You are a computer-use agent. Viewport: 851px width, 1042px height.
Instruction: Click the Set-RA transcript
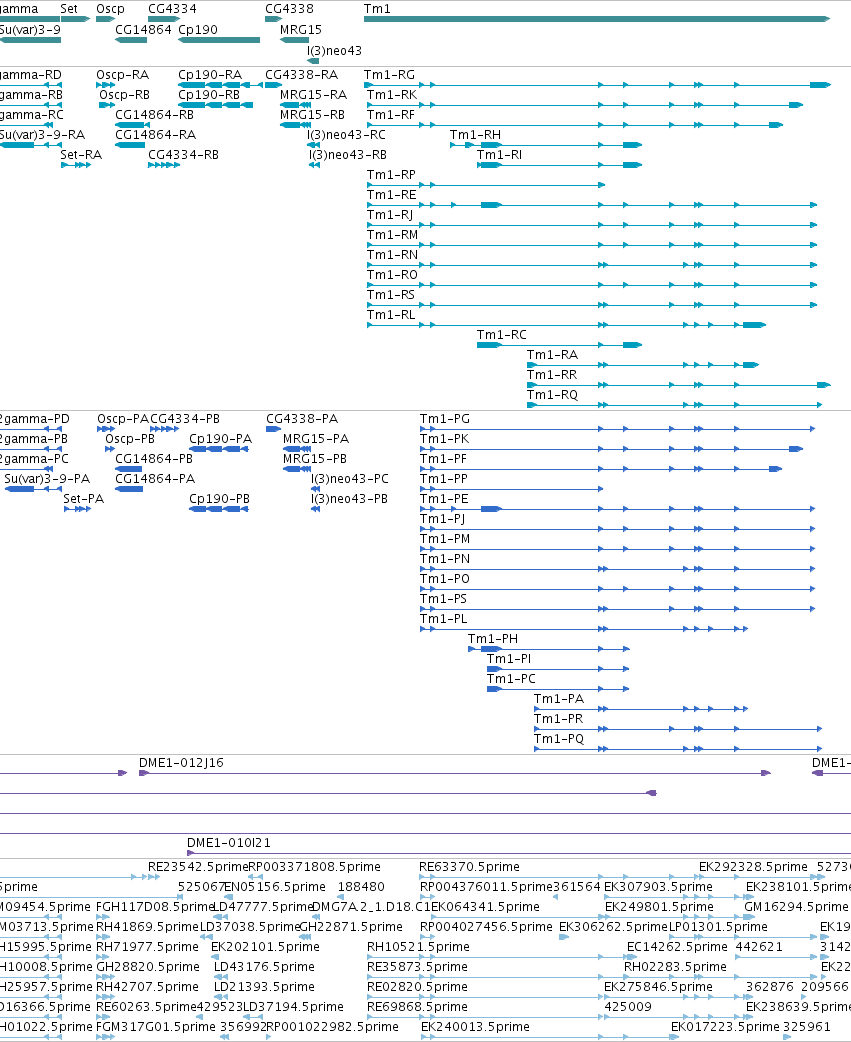coord(76,165)
